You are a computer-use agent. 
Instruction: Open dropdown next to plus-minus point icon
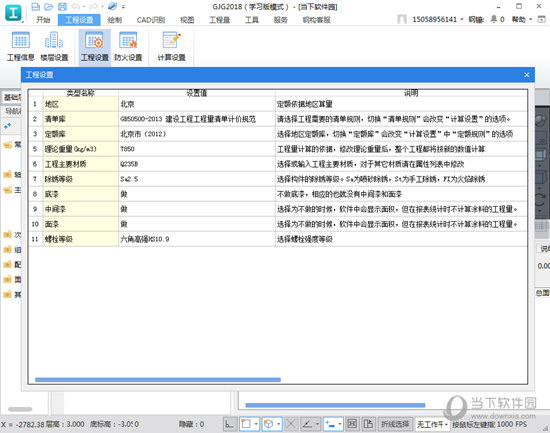coord(340,424)
